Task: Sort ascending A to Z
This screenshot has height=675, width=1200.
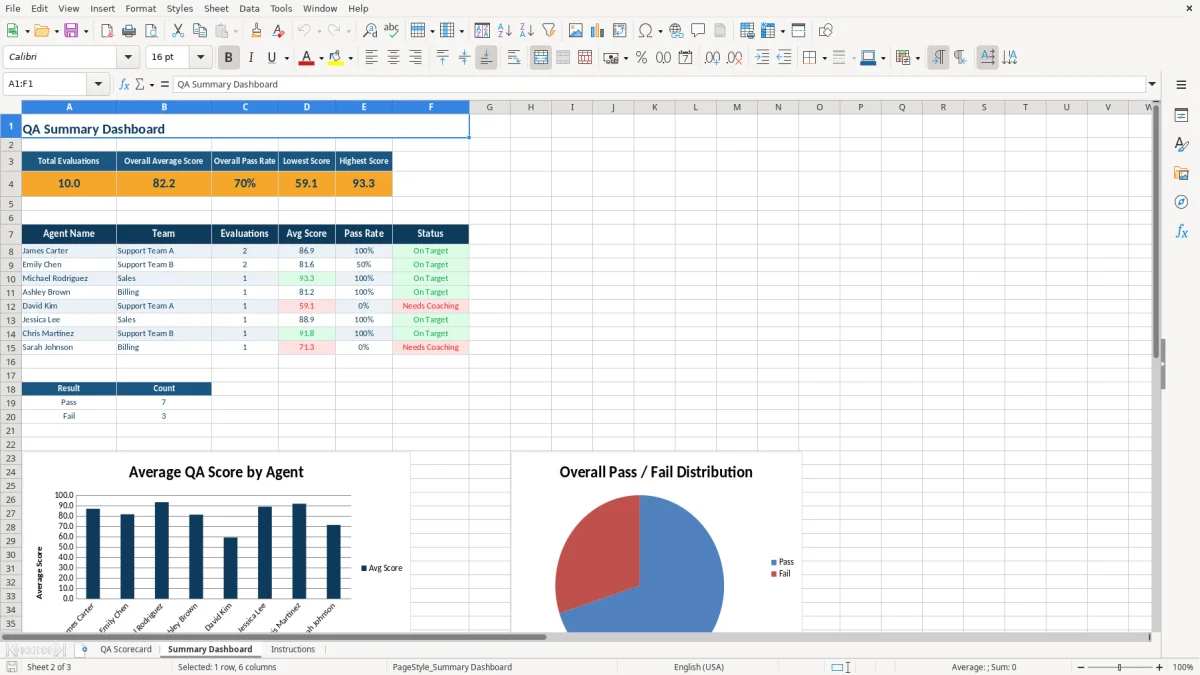Action: click(505, 31)
